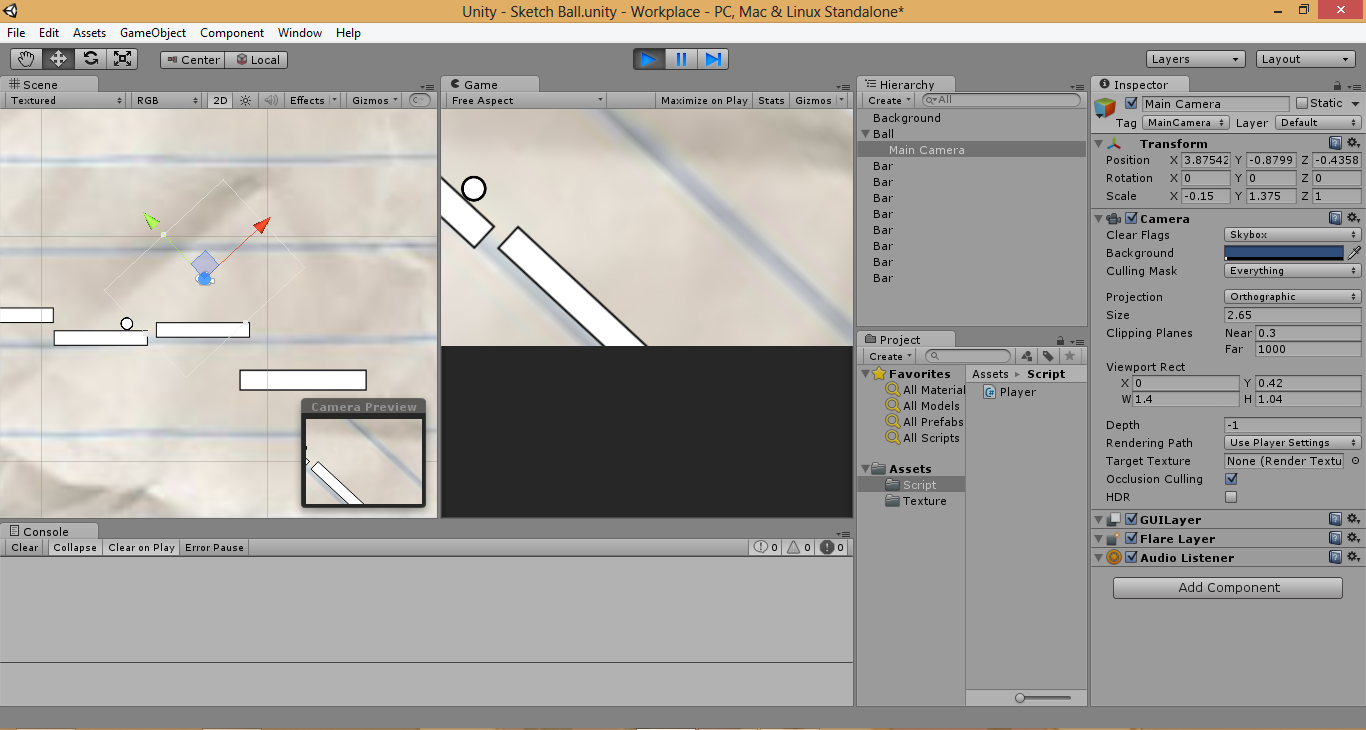Select the Hand tool
Viewport: 1366px width, 730px height.
[x=27, y=59]
